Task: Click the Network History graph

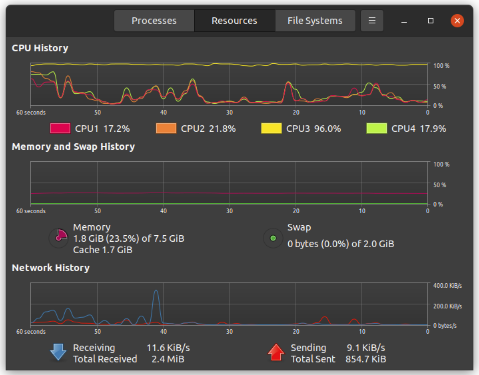Action: (229, 304)
